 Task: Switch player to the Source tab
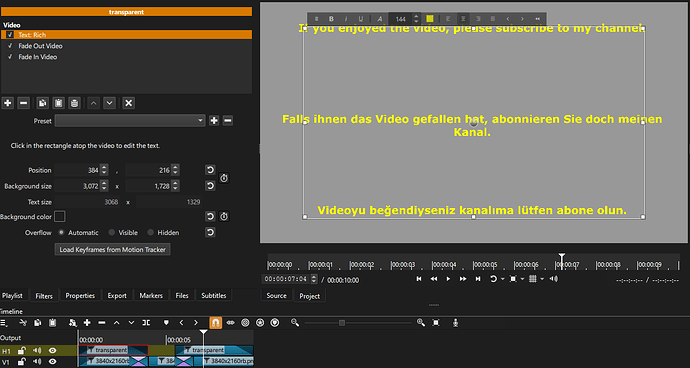click(x=276, y=296)
